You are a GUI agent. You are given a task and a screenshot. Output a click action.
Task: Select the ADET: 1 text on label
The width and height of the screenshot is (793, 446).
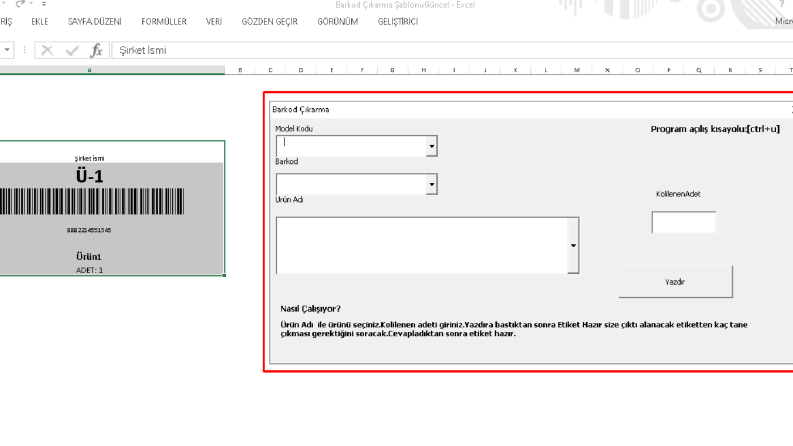coord(89,270)
